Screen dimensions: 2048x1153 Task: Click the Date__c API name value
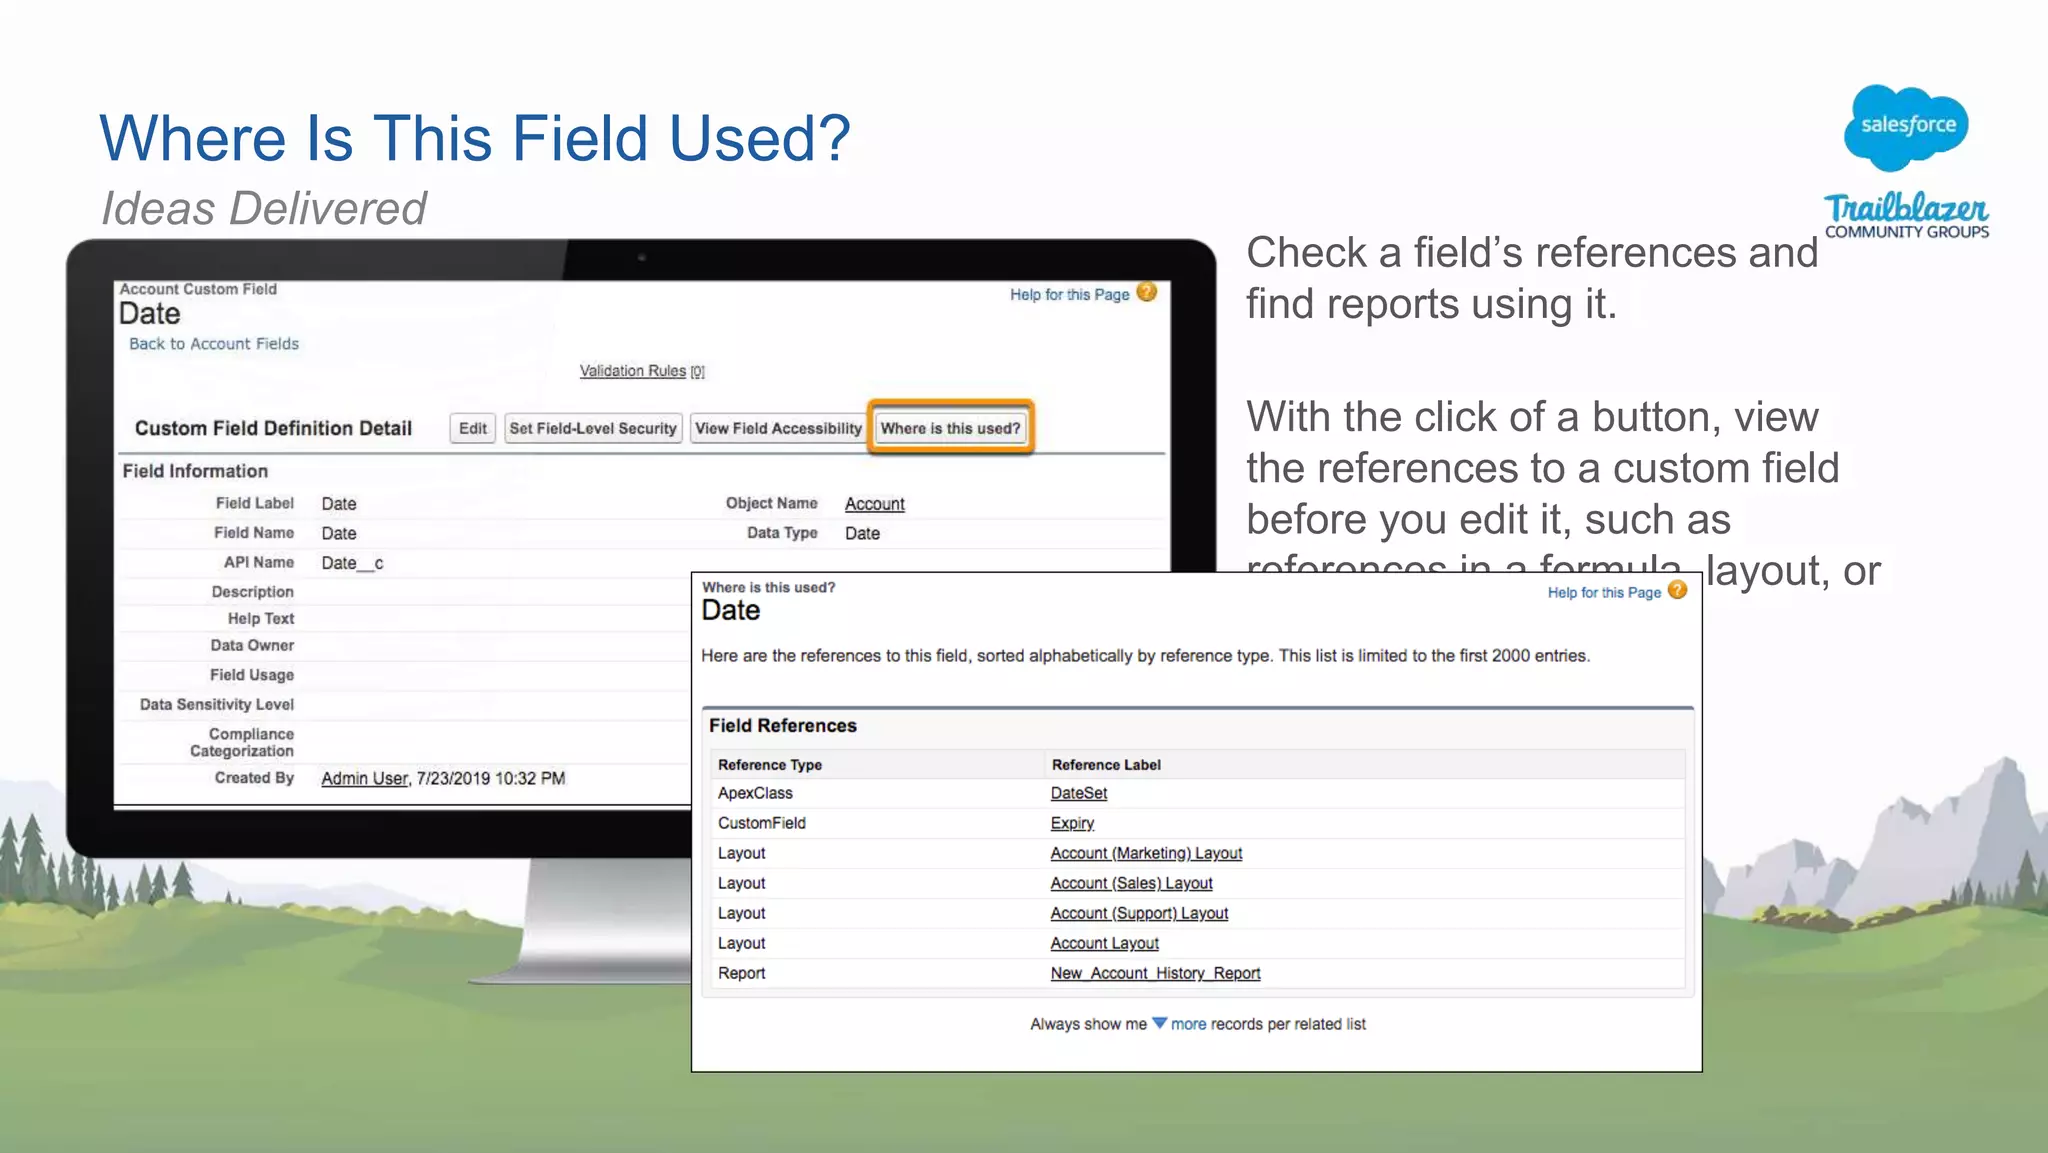(x=352, y=563)
